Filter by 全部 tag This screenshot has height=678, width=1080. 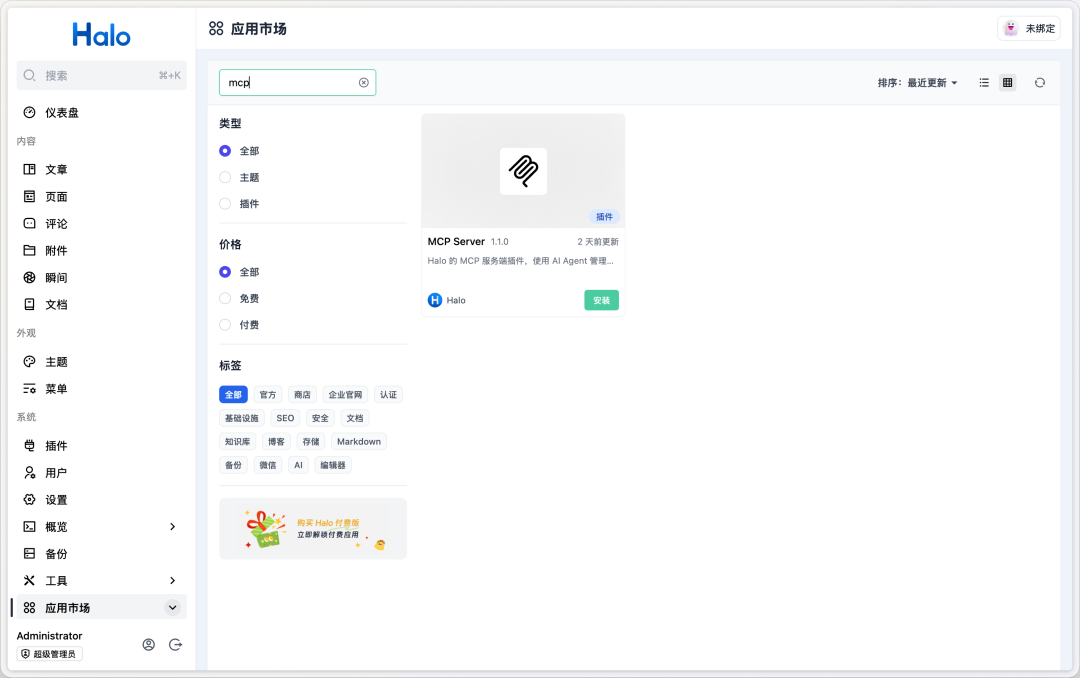coord(233,395)
